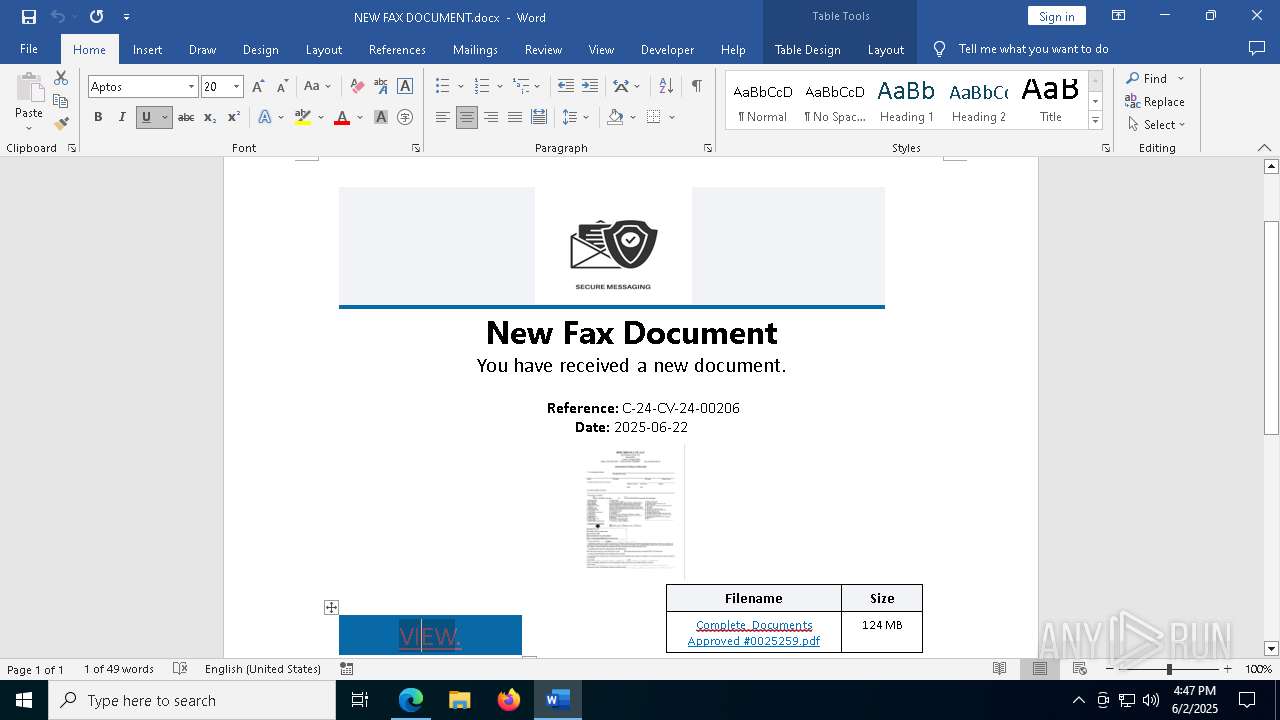Toggle character shading

click(x=381, y=117)
